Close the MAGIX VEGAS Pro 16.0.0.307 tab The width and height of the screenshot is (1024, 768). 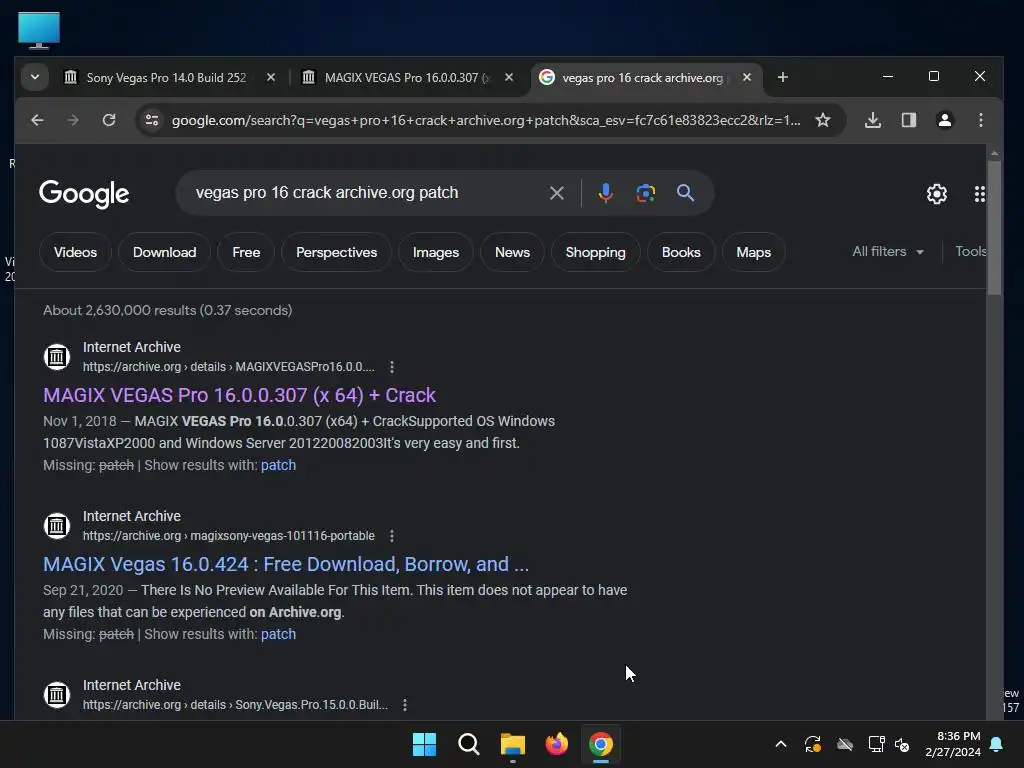(509, 78)
